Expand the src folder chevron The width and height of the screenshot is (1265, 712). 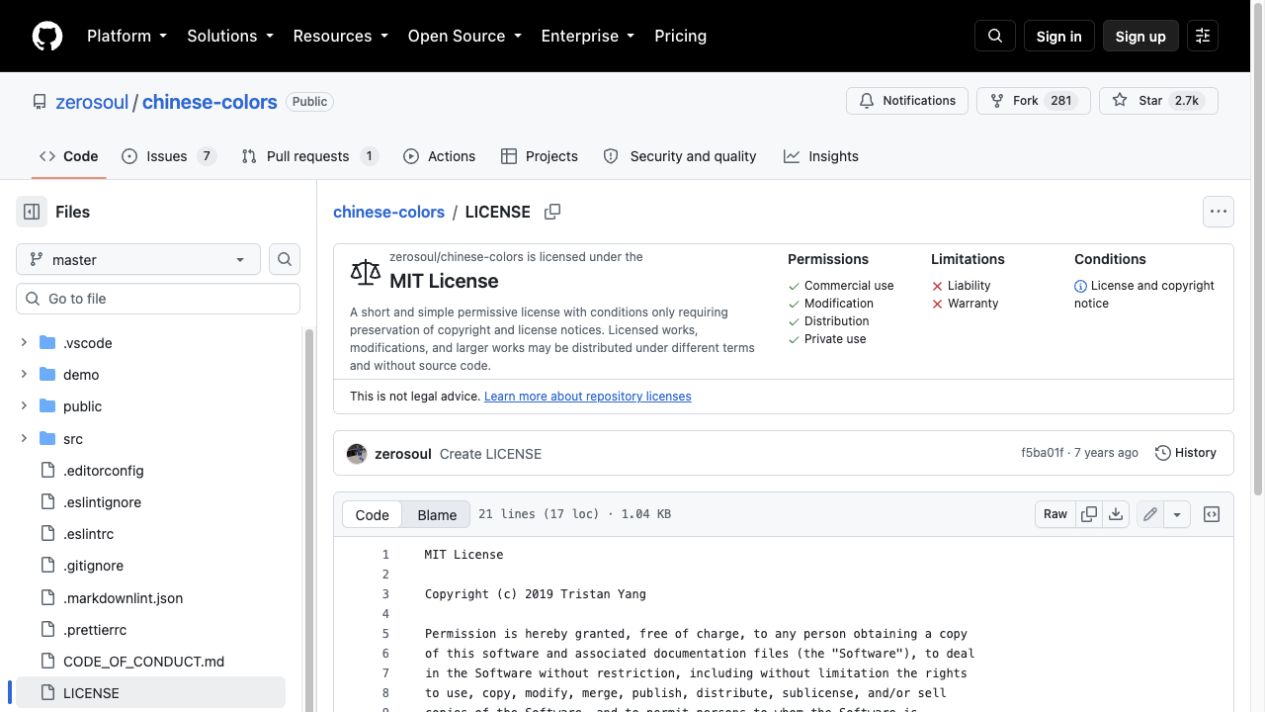tap(24, 439)
